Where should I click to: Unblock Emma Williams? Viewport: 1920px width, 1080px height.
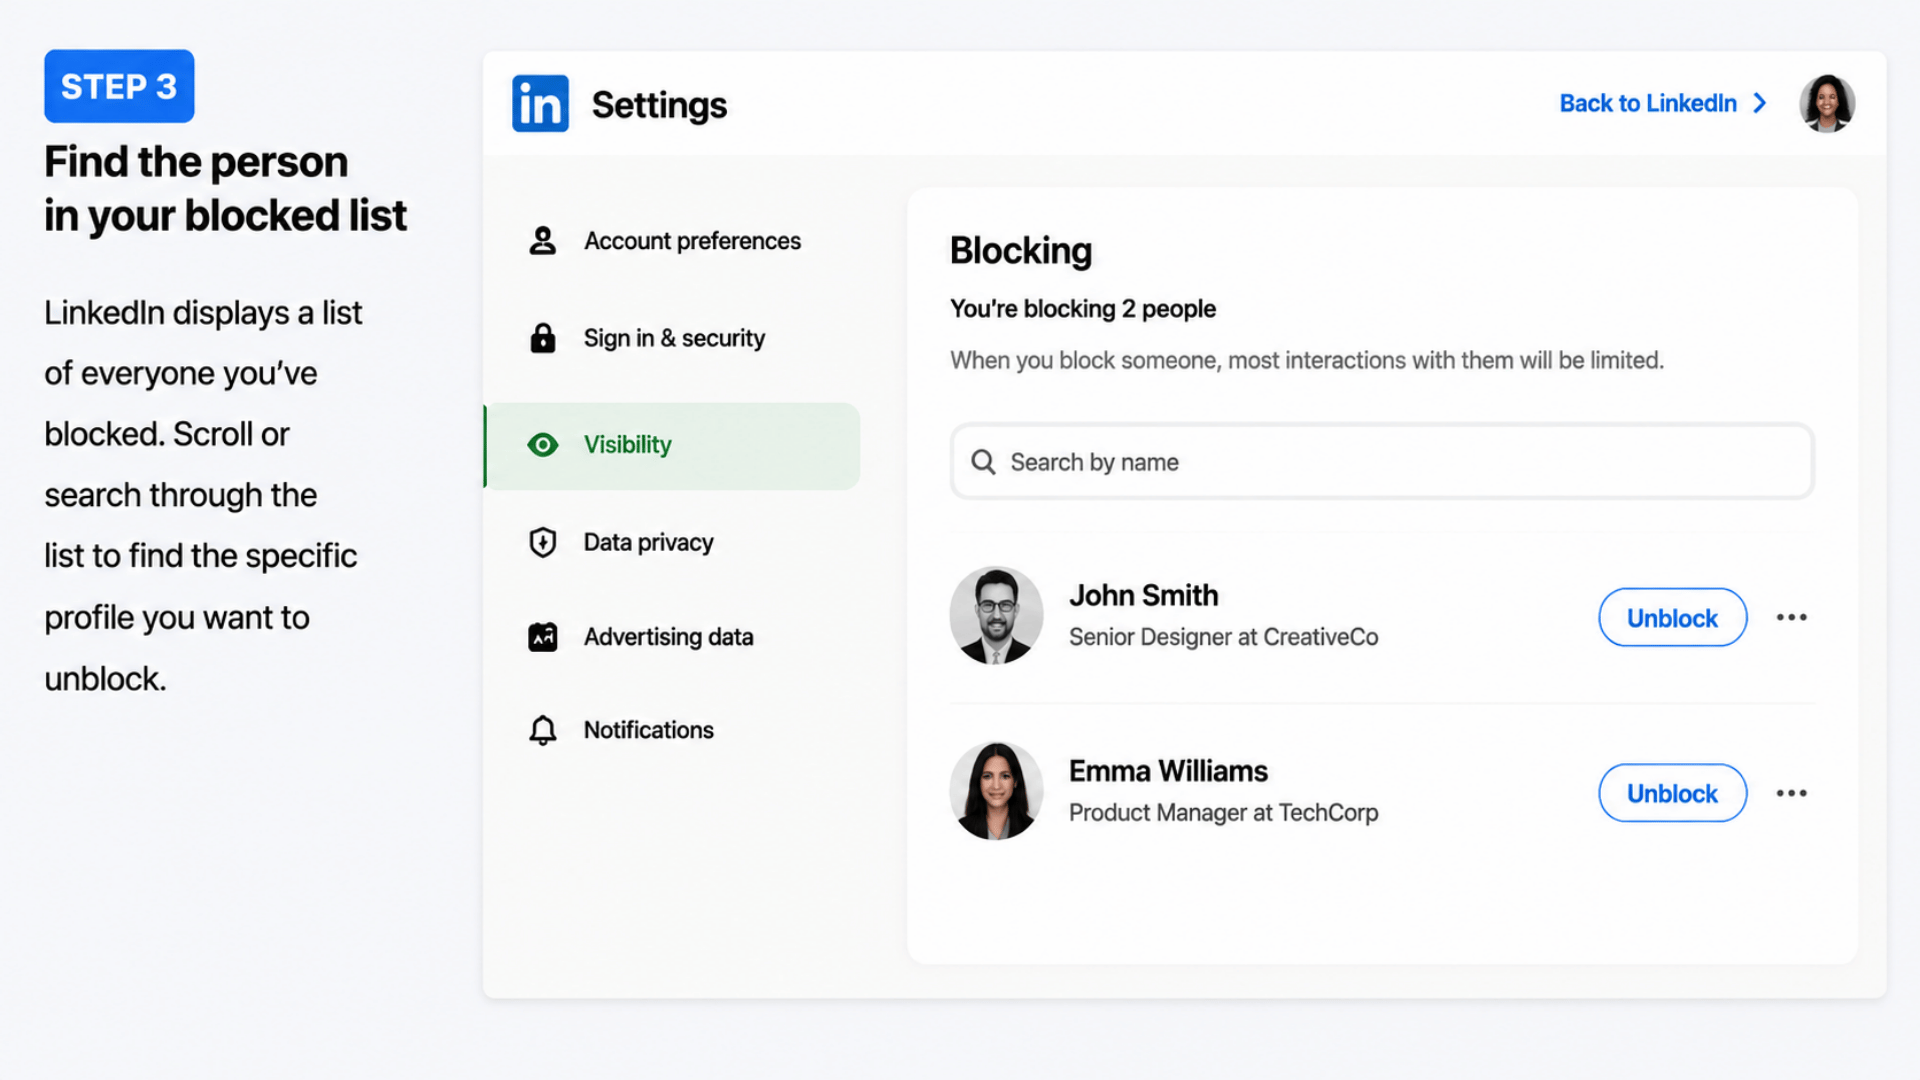pos(1672,794)
